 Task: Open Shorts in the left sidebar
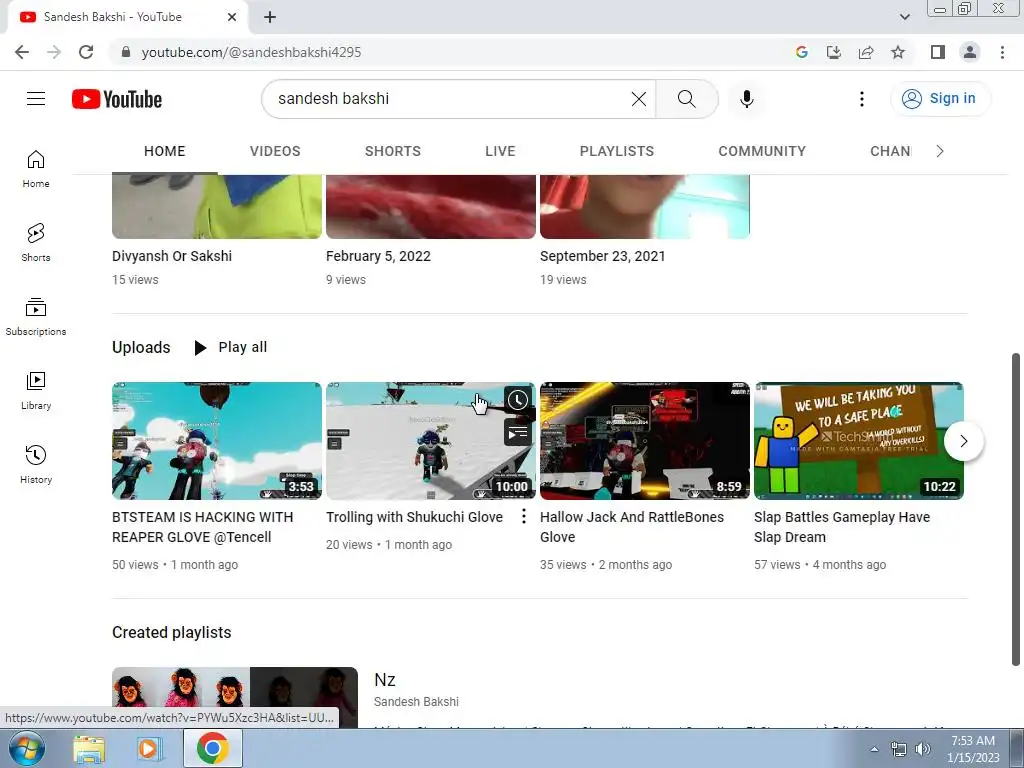[36, 243]
